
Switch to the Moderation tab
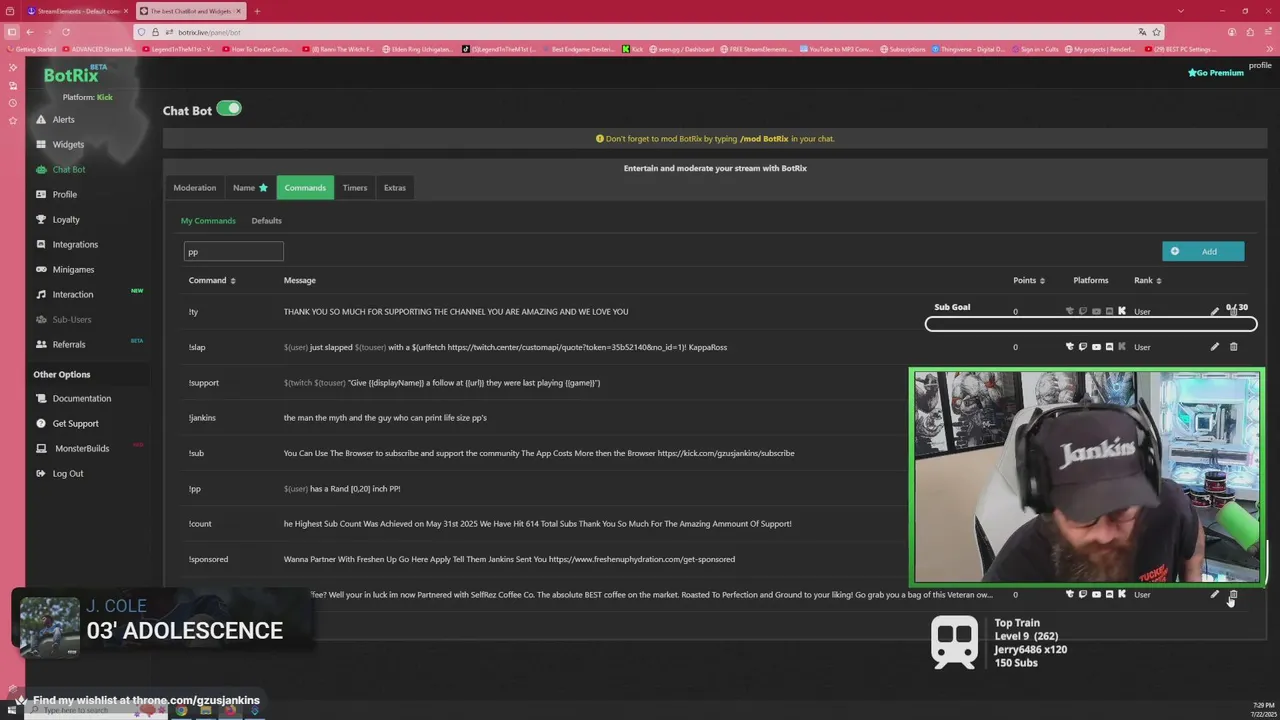[x=194, y=187]
